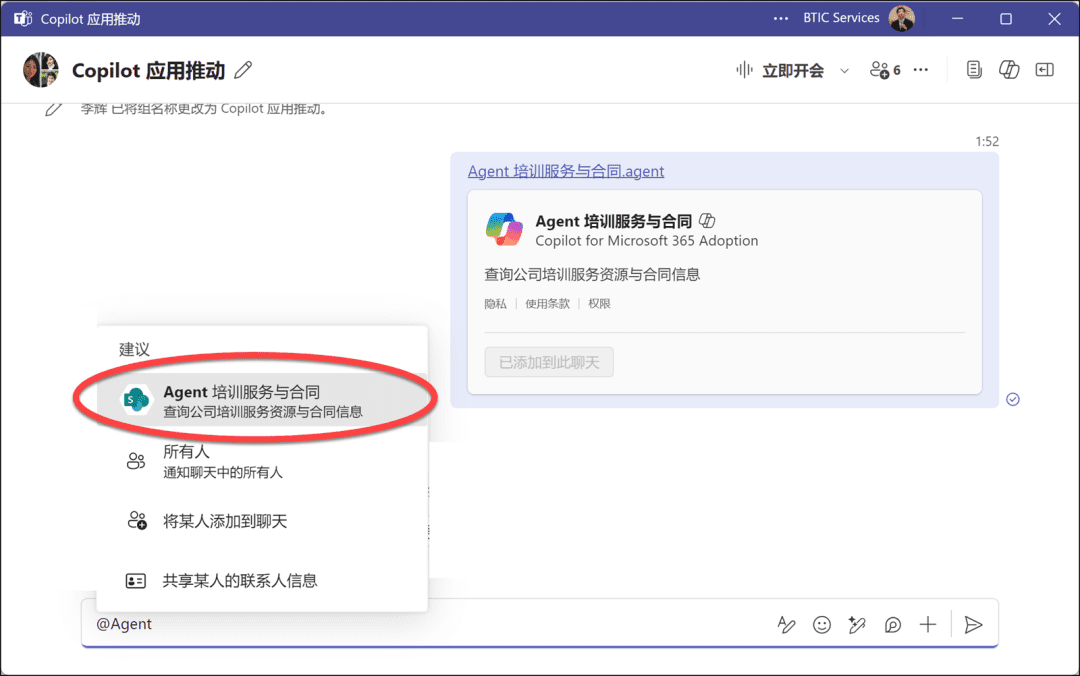Open the meeting notes icon in header
Image resolution: width=1080 pixels, height=676 pixels.
[974, 70]
